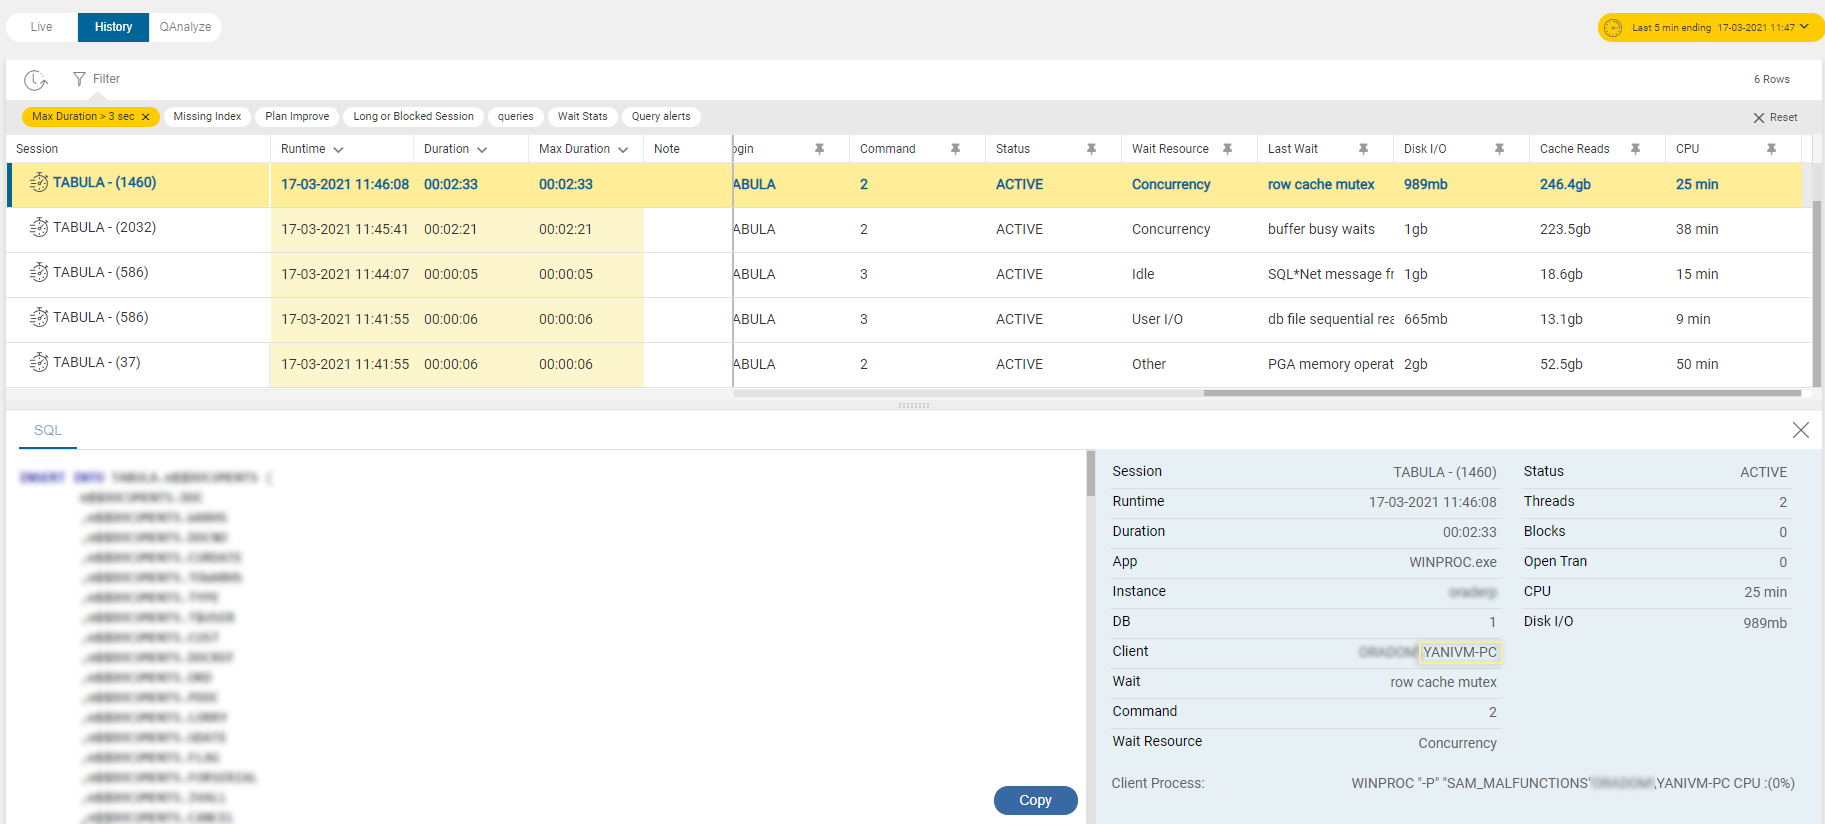Click the Reset X icon
The width and height of the screenshot is (1825, 824).
(x=1759, y=118)
